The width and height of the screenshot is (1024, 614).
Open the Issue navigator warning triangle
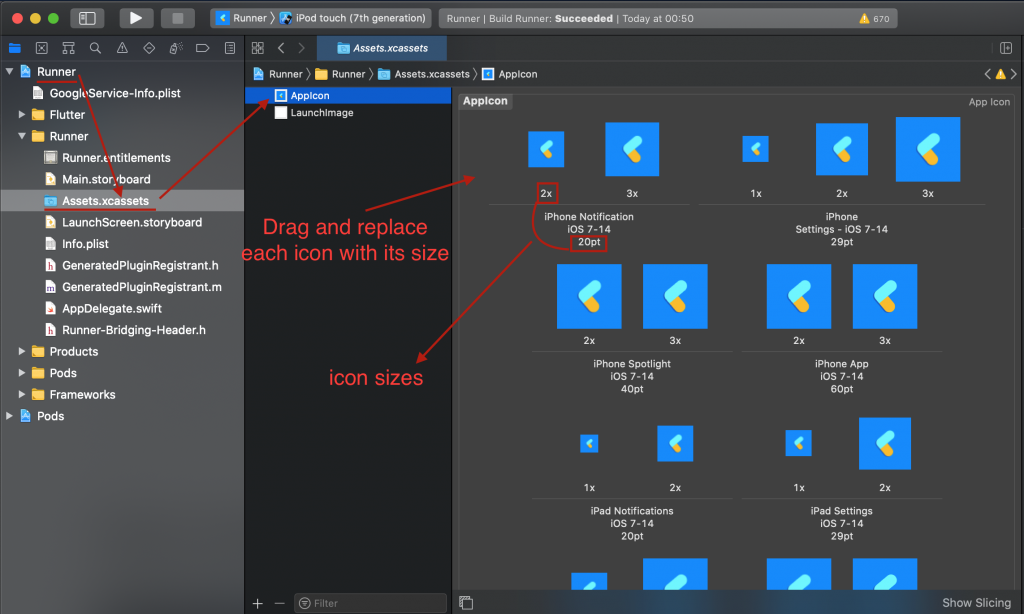pyautogui.click(x=122, y=48)
